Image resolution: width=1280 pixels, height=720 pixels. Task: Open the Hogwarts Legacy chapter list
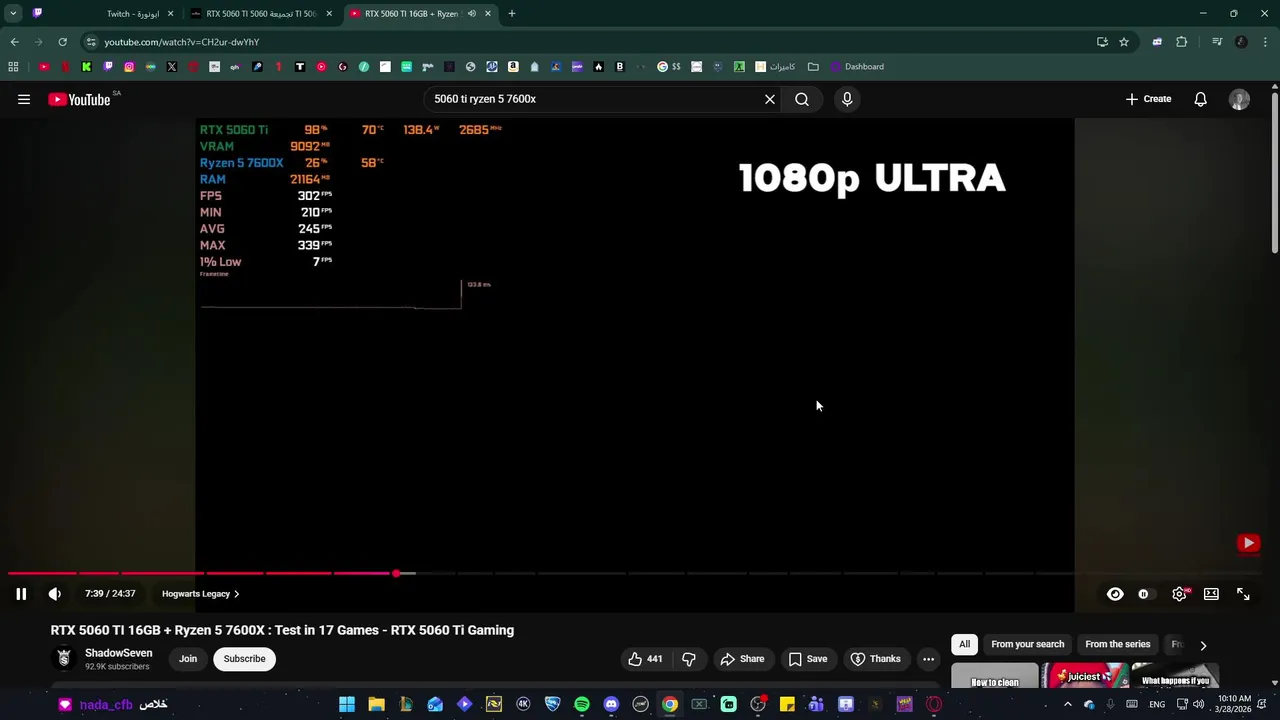point(200,594)
